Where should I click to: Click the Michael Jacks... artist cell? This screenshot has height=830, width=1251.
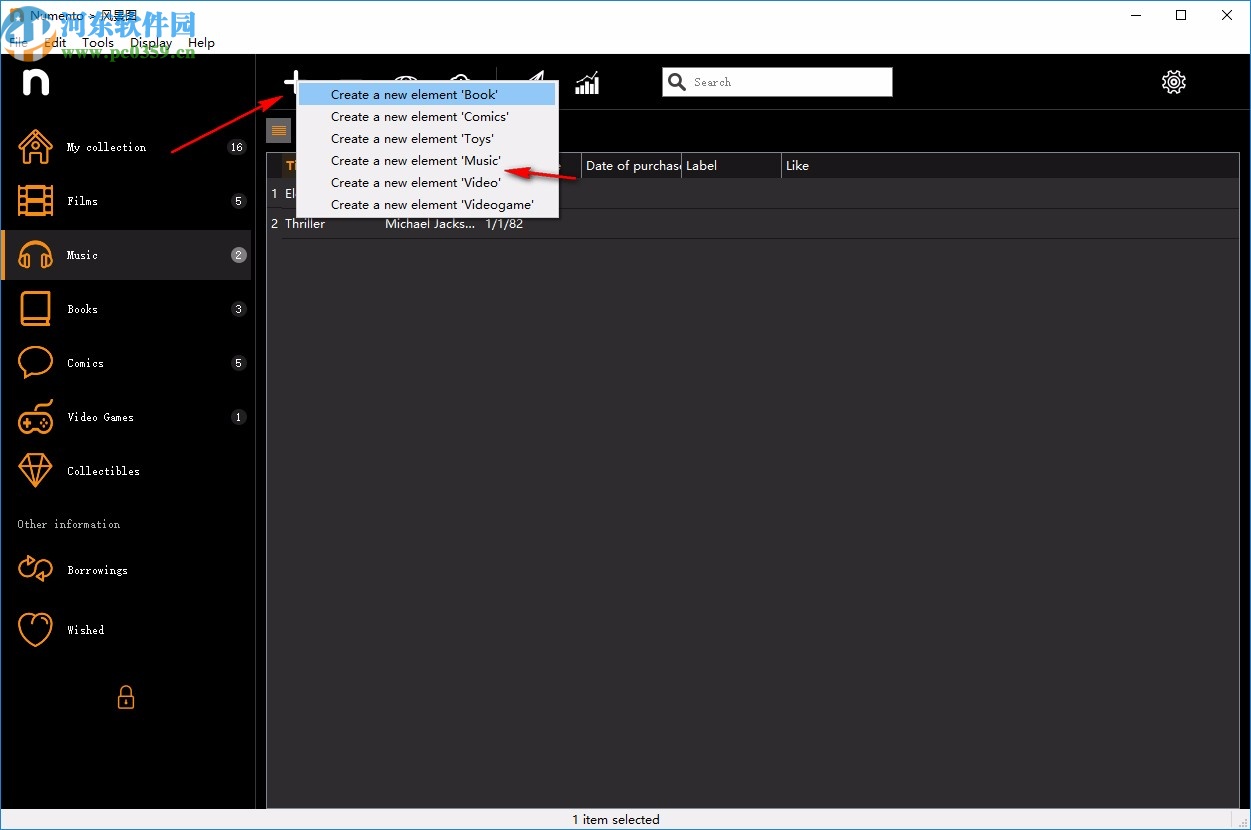coord(431,224)
